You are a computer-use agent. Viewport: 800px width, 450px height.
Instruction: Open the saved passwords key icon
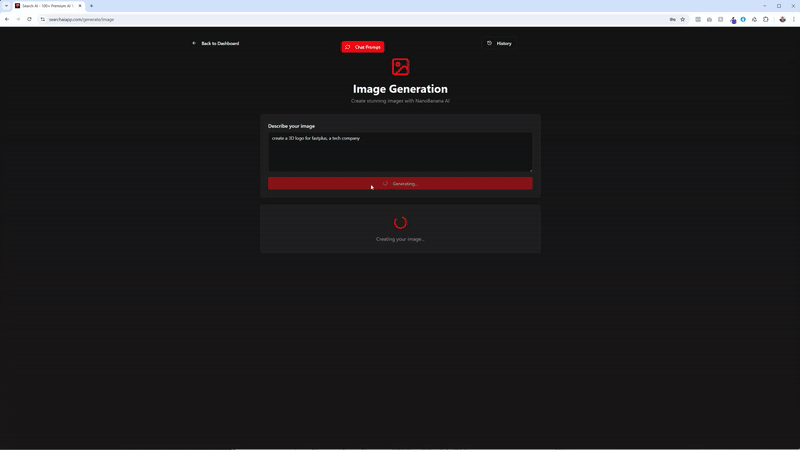672,19
